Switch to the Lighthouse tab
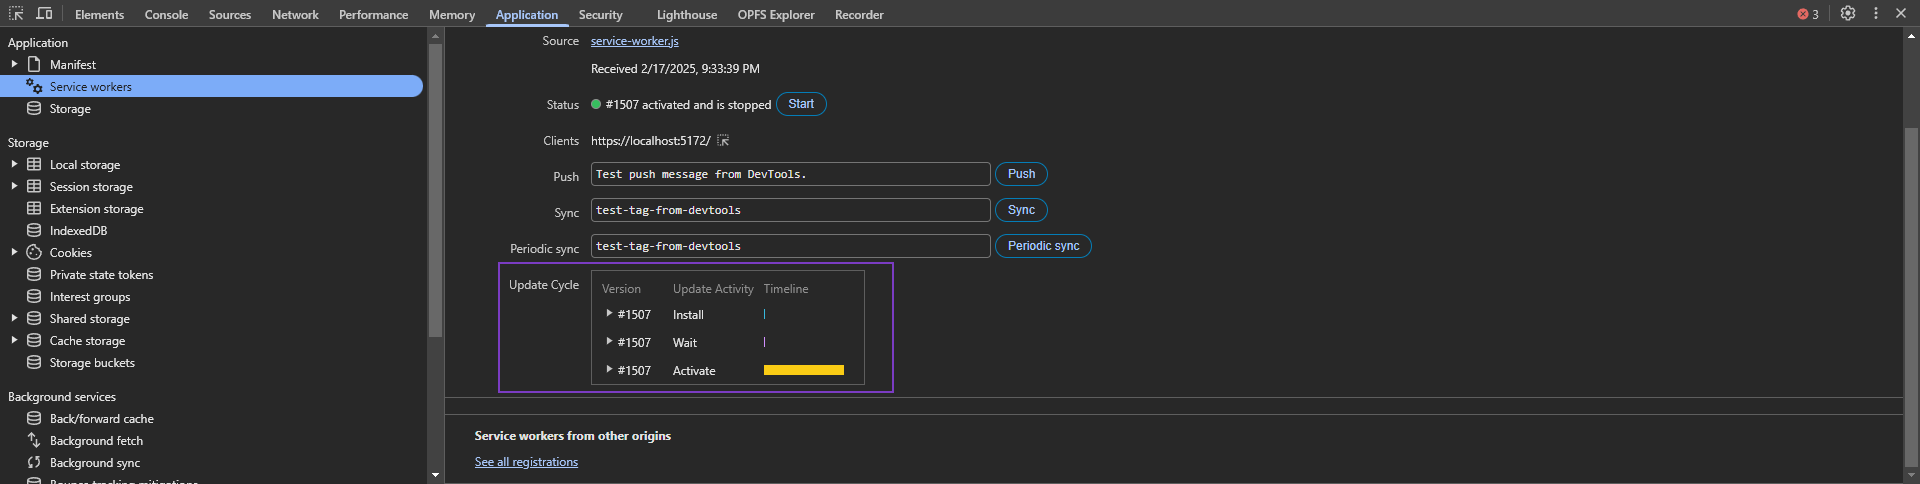Viewport: 1920px width, 484px height. [686, 15]
